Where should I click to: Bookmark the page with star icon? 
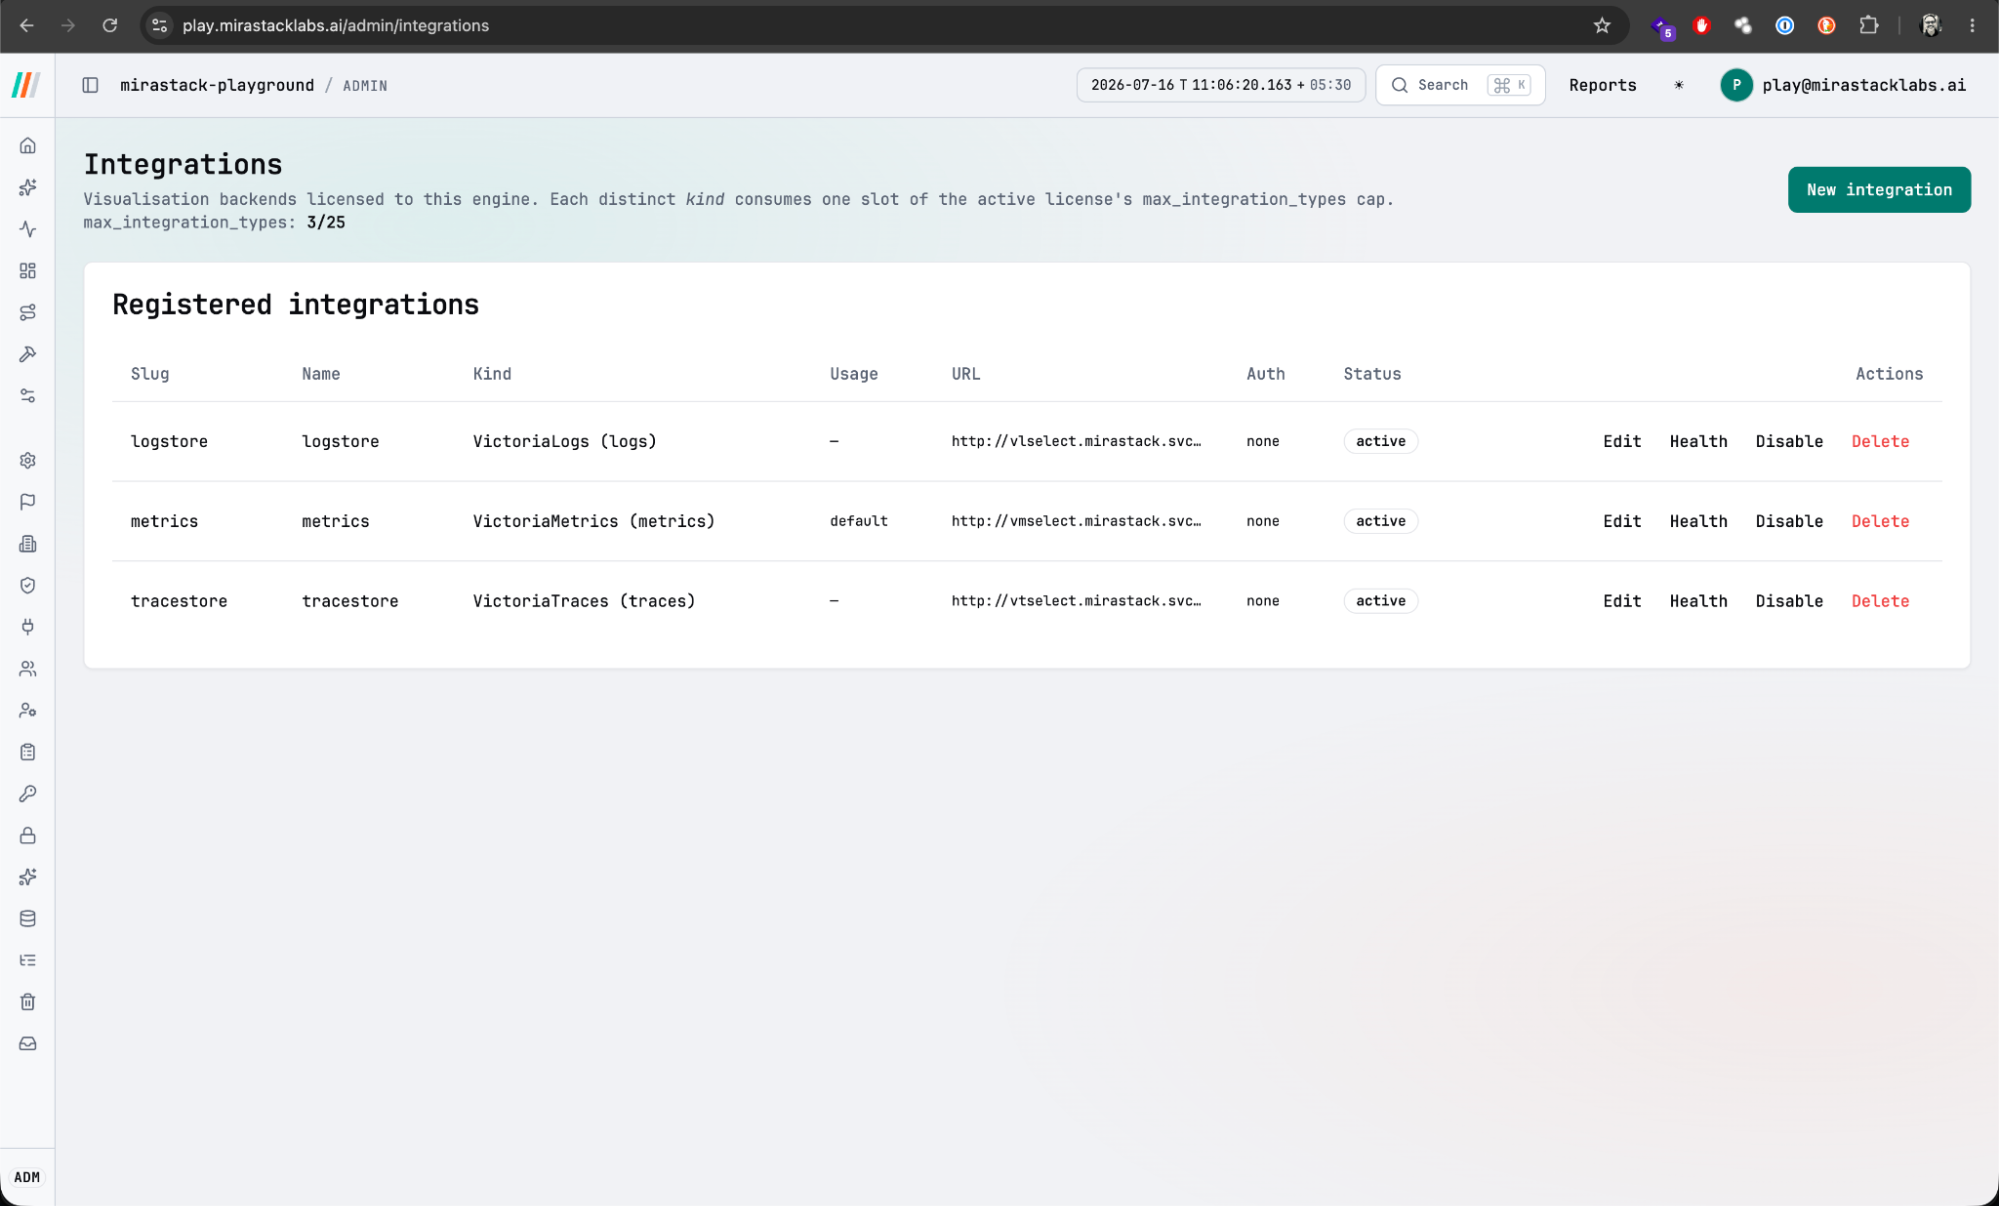1602,26
